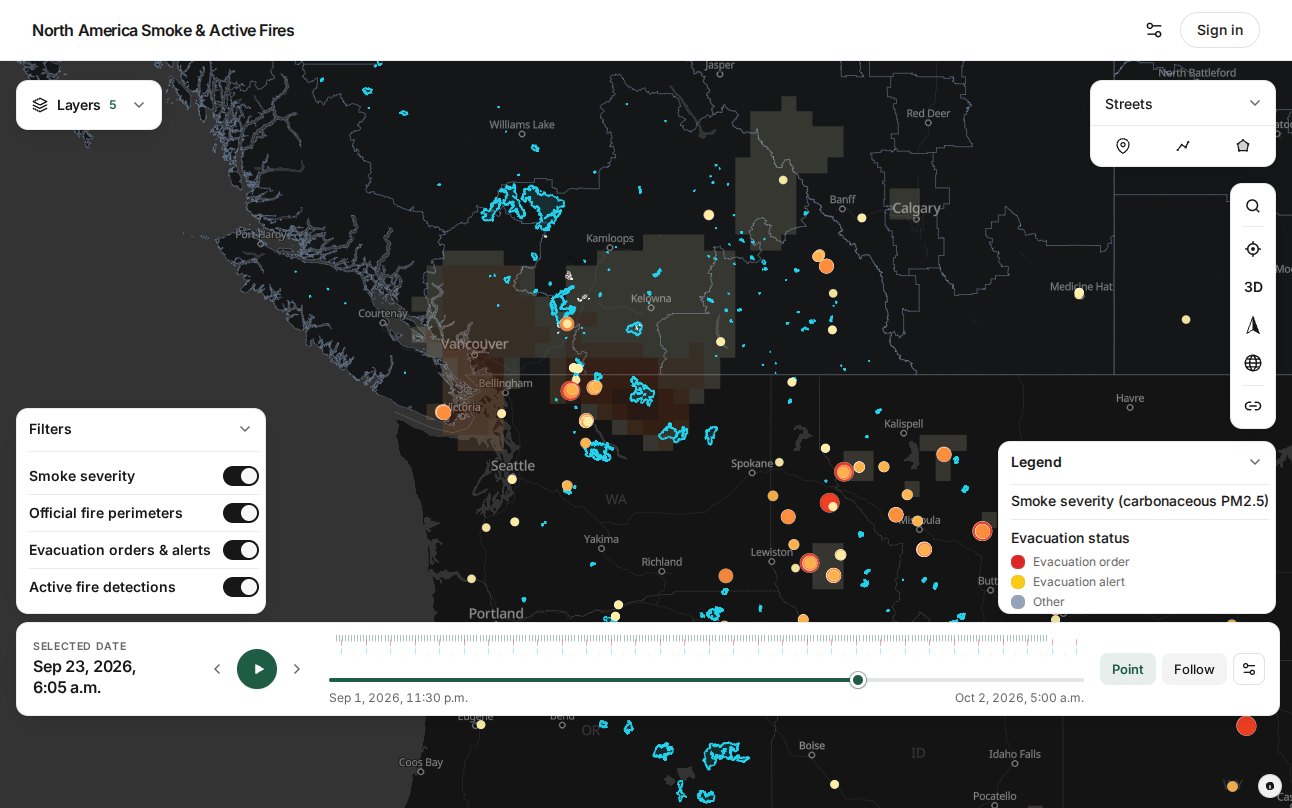Image resolution: width=1292 pixels, height=808 pixels.
Task: Collapse the Legend panel
Action: click(x=1255, y=462)
